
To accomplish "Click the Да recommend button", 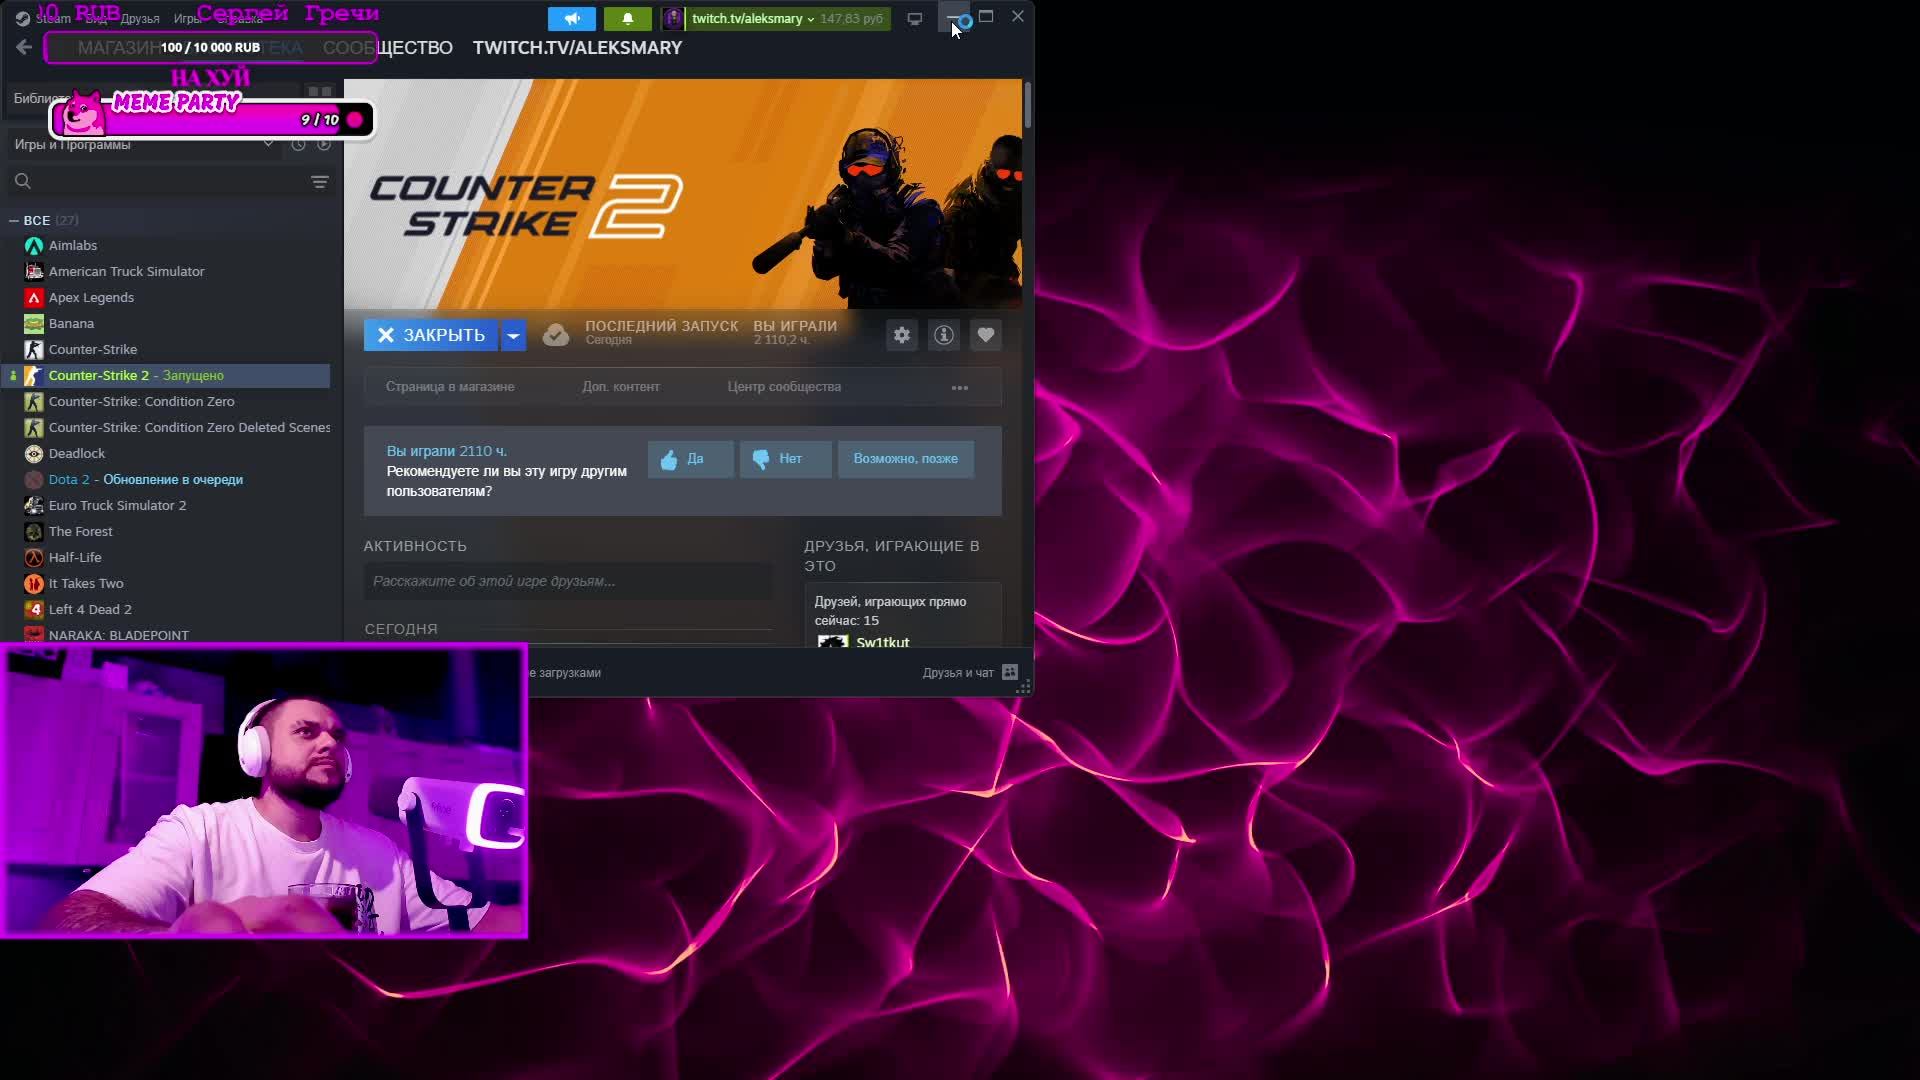I will pyautogui.click(x=690, y=459).
